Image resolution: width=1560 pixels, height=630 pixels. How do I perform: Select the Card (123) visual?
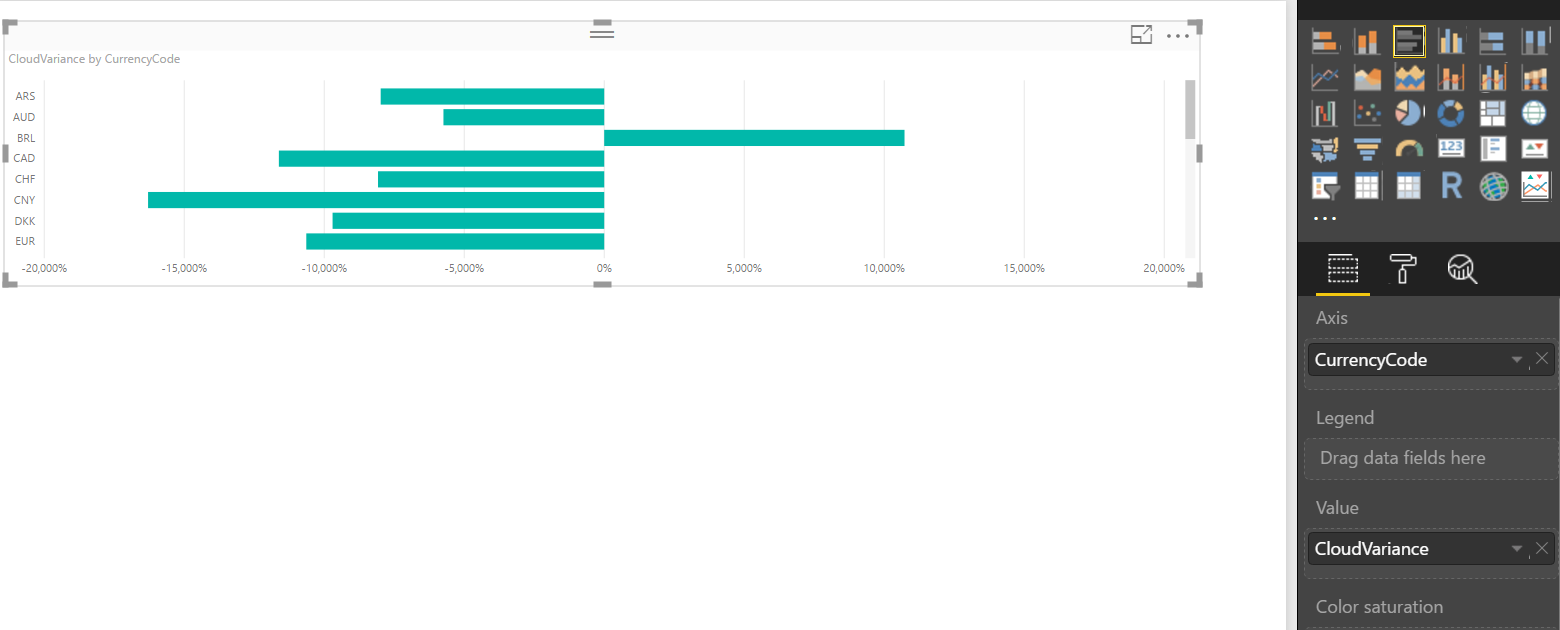1451,149
